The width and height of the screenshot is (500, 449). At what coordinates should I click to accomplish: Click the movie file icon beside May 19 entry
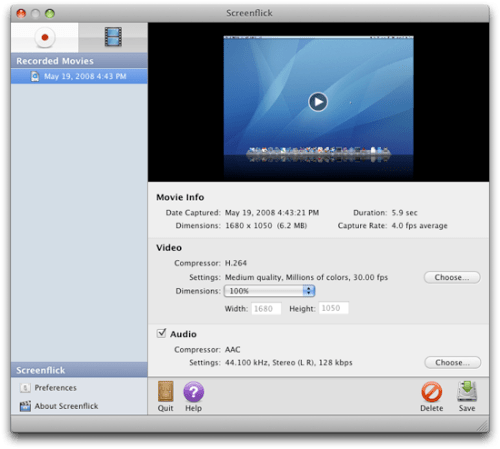coord(35,76)
